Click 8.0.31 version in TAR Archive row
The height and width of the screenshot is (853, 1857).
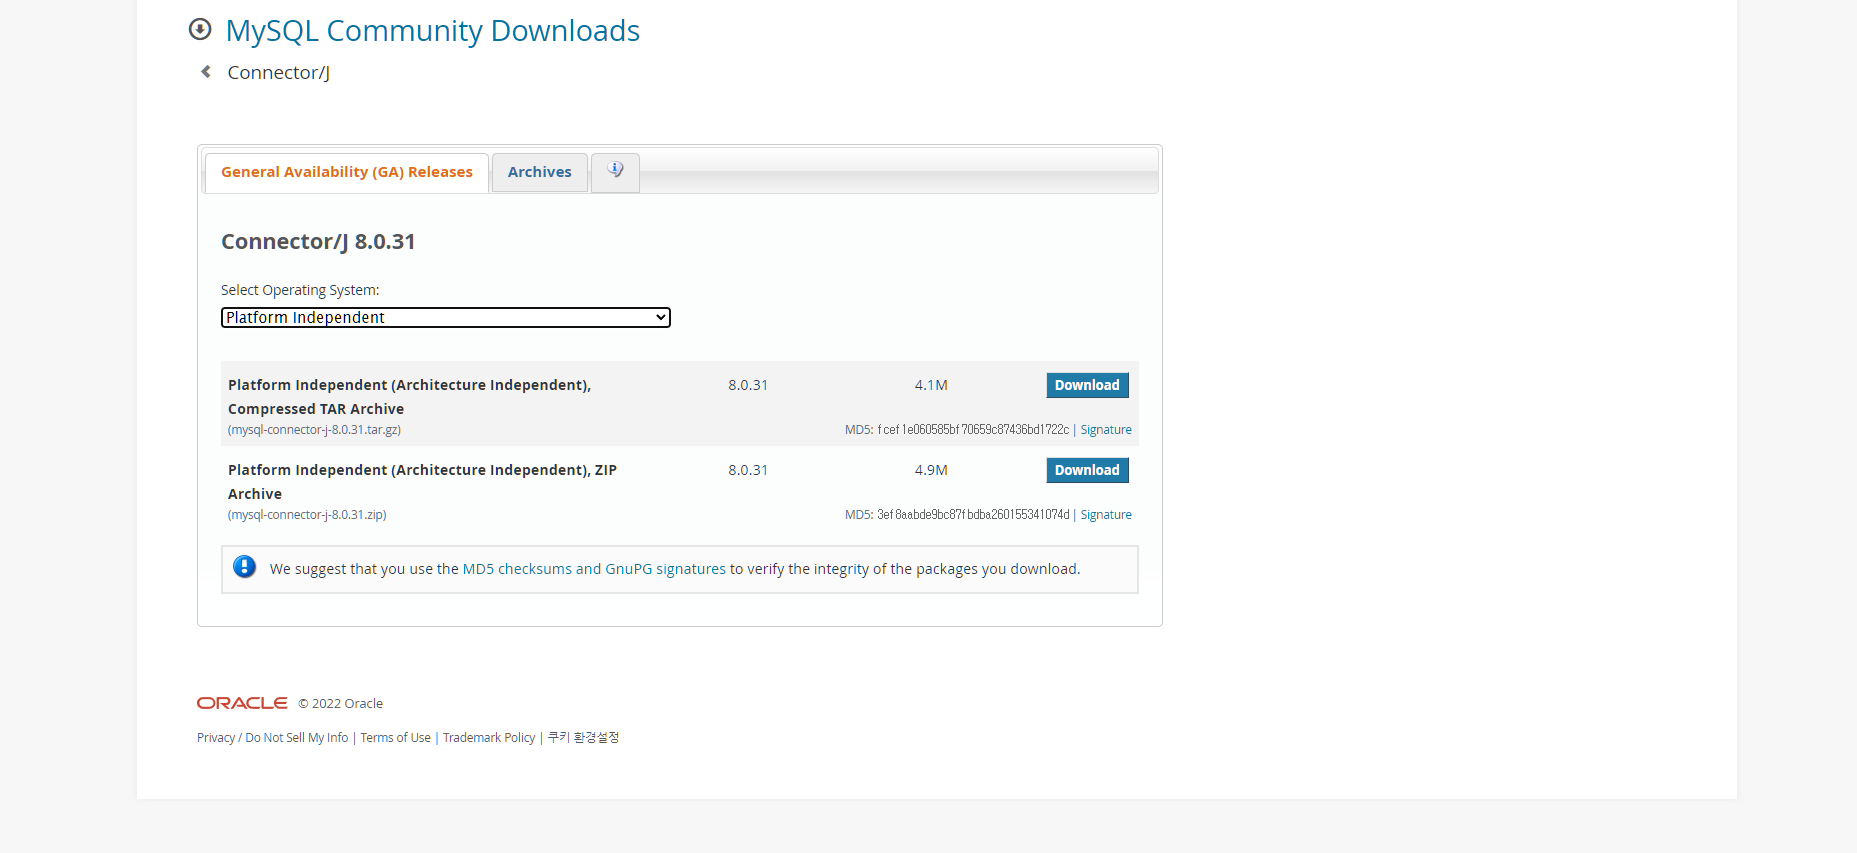748,385
